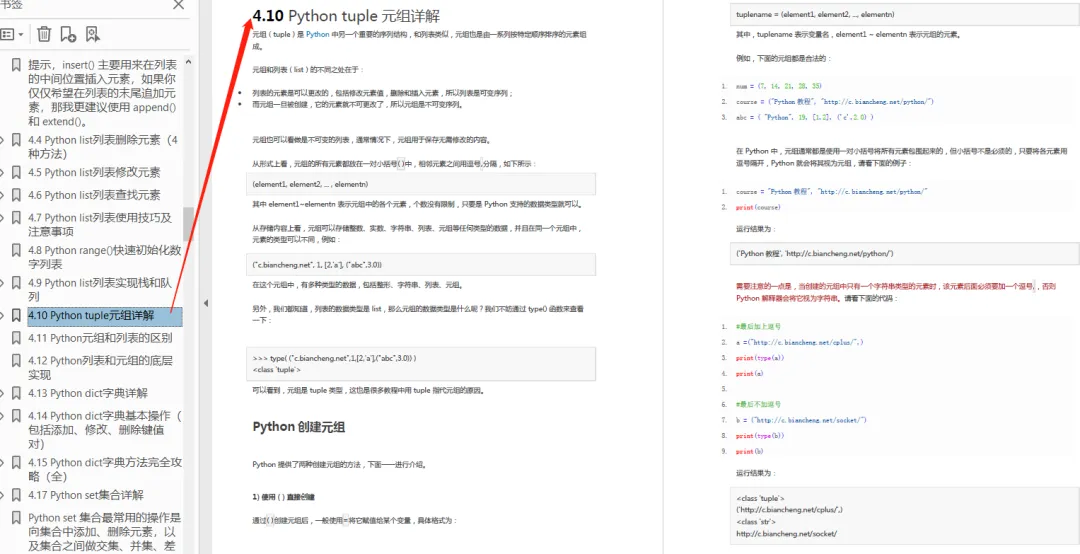Open bookmark 4.13 Python dict字典详解
1080x554 pixels.
(x=88, y=393)
